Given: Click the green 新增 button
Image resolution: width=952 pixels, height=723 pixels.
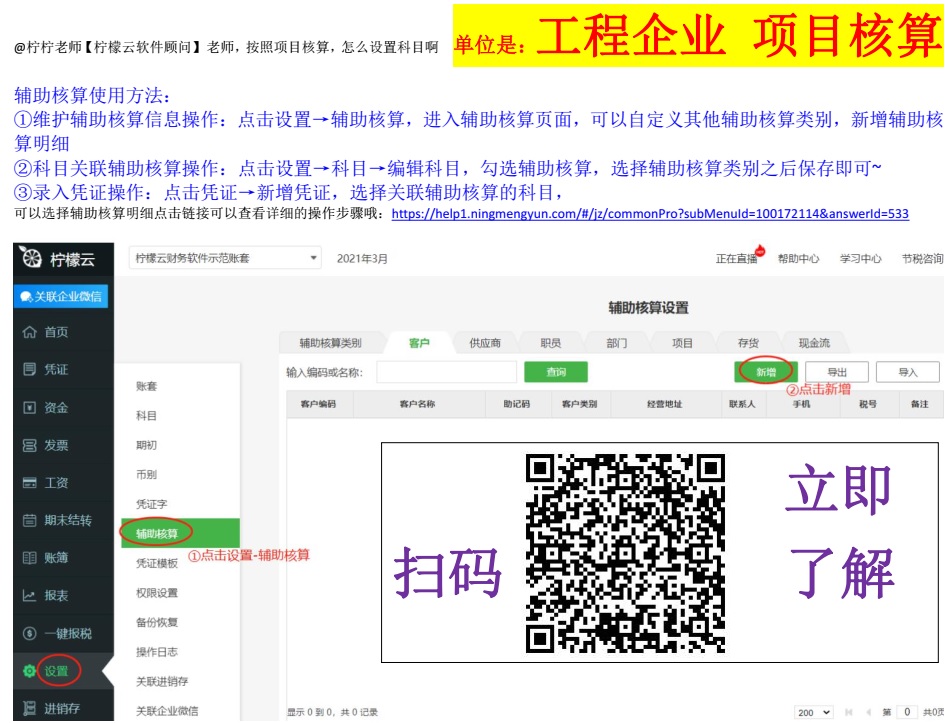Looking at the screenshot, I should [x=765, y=372].
